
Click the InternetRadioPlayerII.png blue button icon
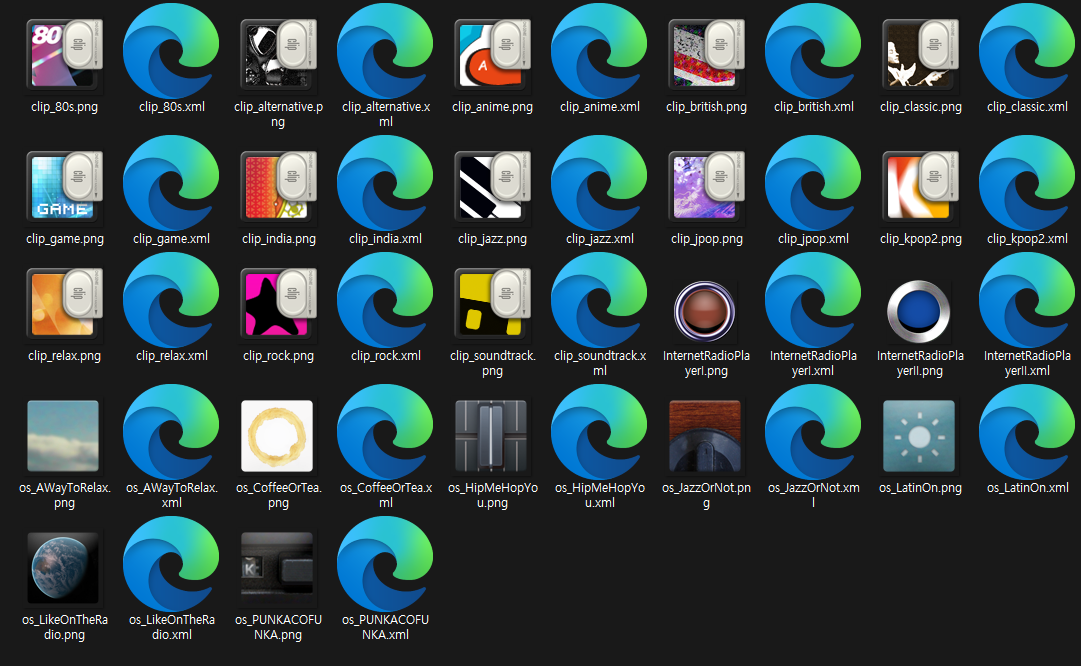point(918,311)
